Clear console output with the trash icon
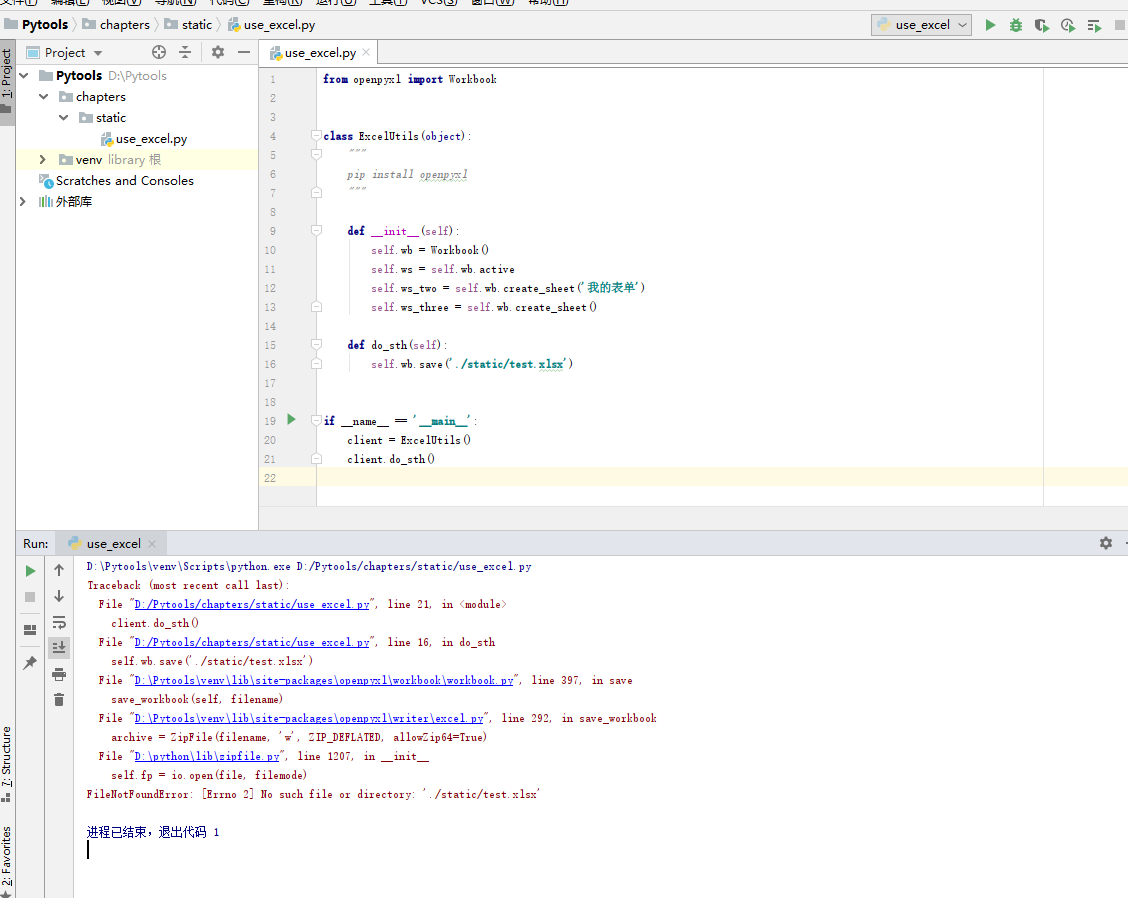This screenshot has height=898, width=1128. point(59,700)
